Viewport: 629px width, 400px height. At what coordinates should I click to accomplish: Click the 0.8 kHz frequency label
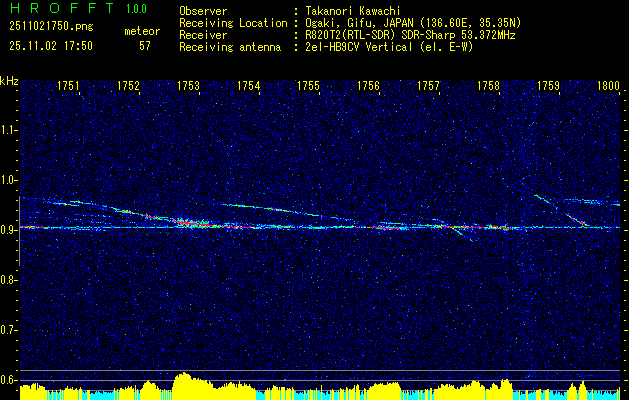[9, 280]
